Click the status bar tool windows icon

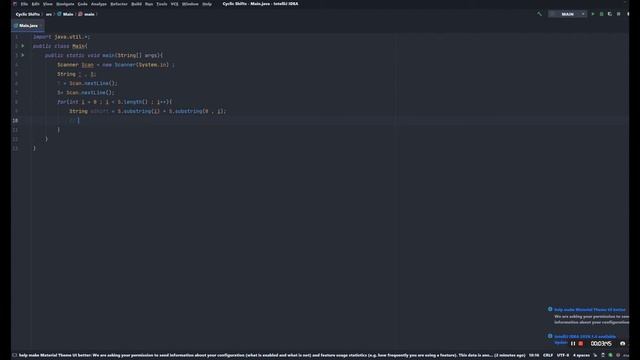pyautogui.click(x=14, y=355)
